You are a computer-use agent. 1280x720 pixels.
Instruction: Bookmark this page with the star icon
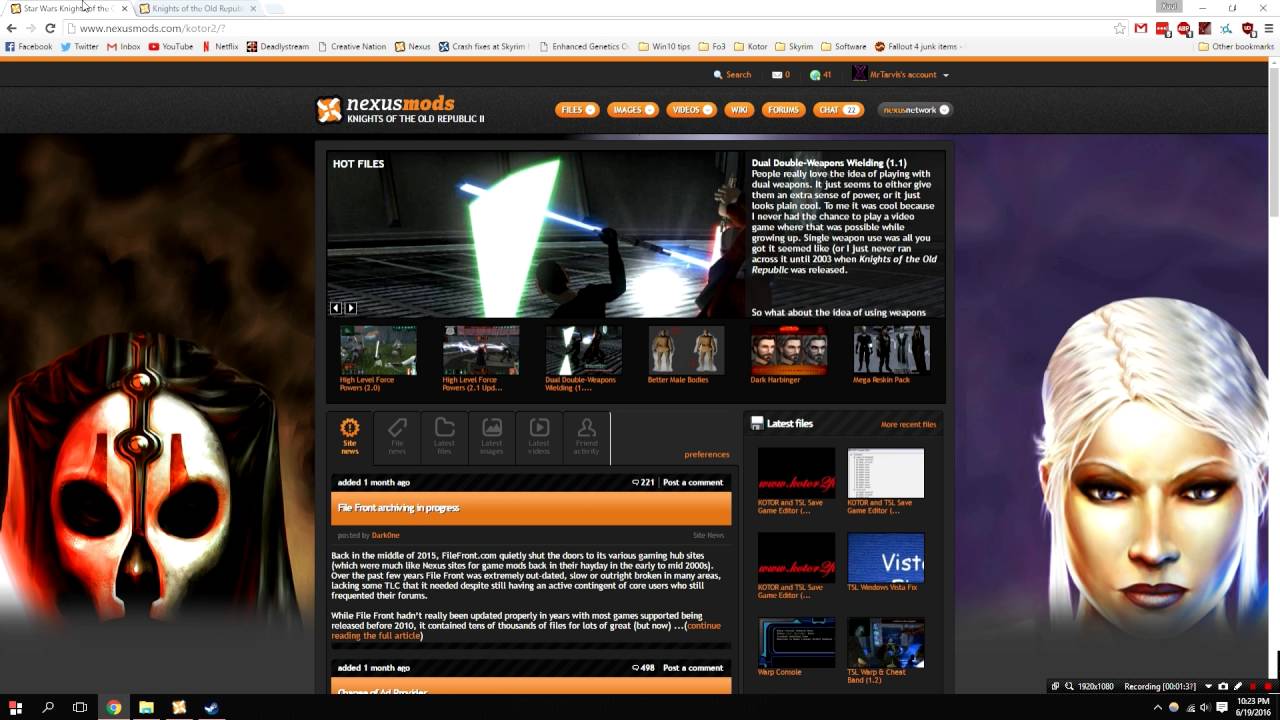click(x=1120, y=28)
